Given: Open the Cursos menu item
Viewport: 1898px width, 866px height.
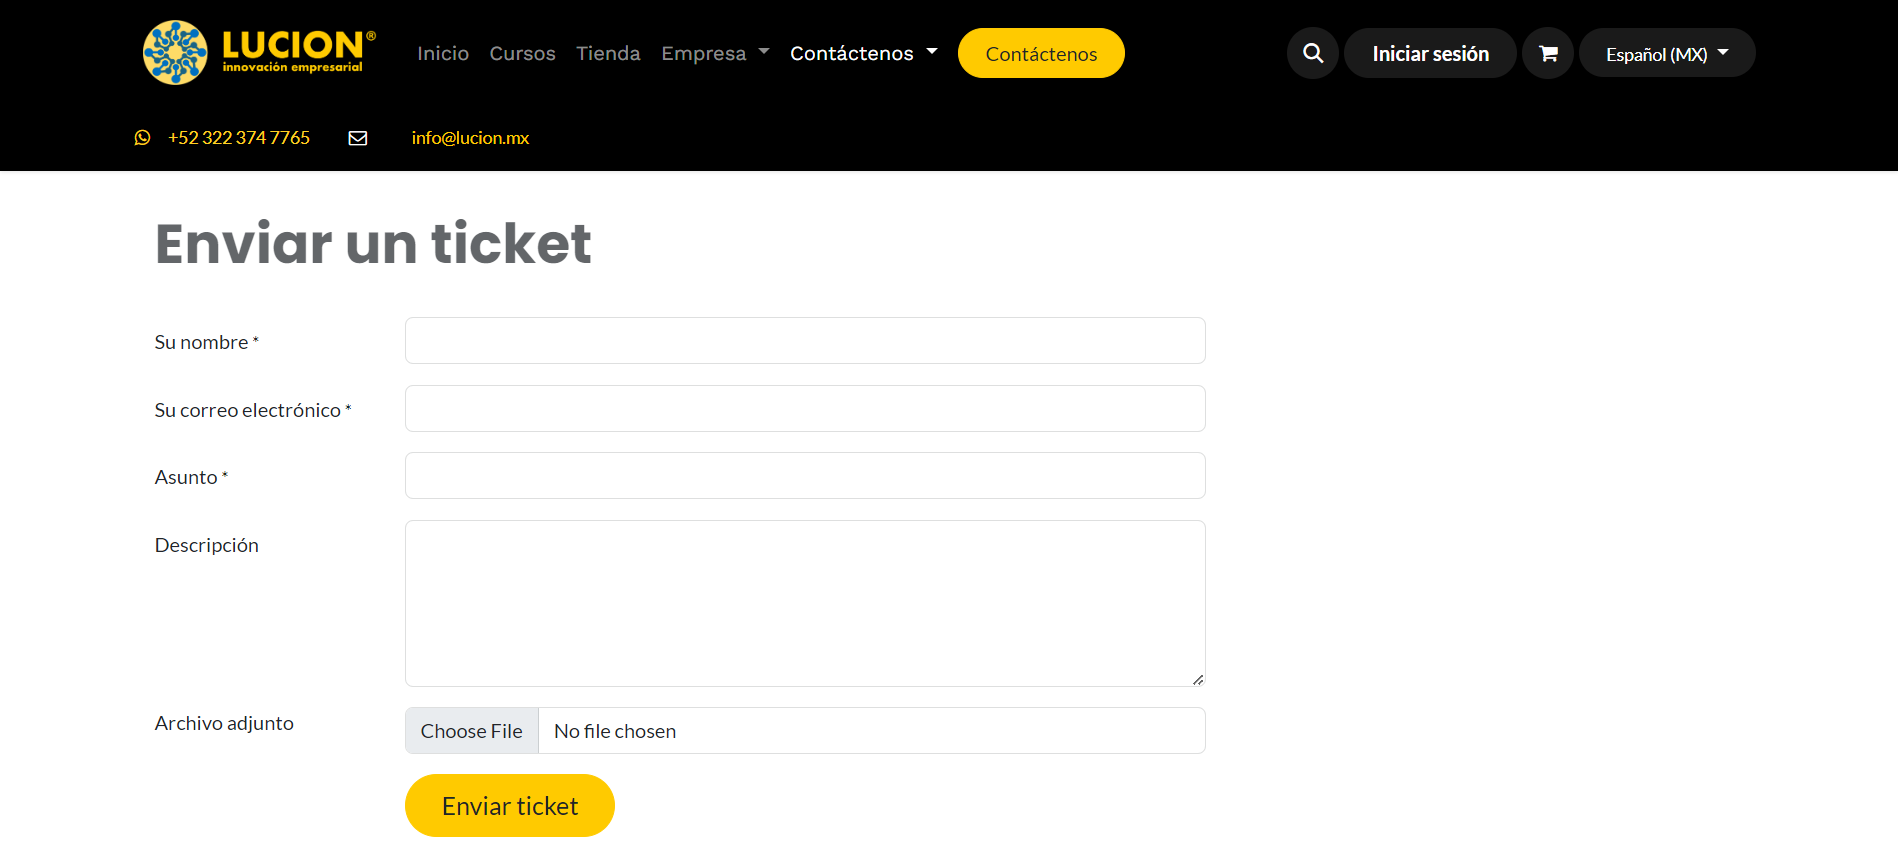Looking at the screenshot, I should [522, 53].
